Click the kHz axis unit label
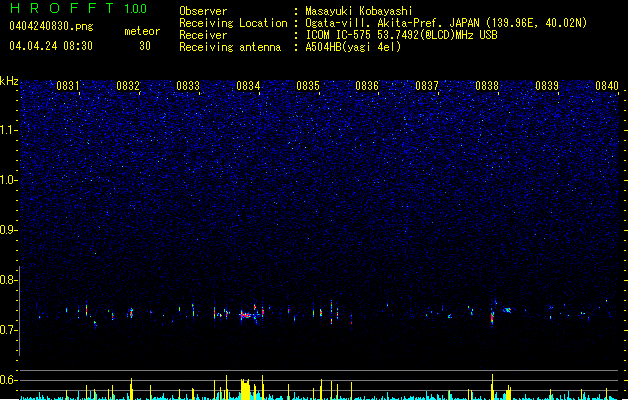629x400 pixels. 9,81
